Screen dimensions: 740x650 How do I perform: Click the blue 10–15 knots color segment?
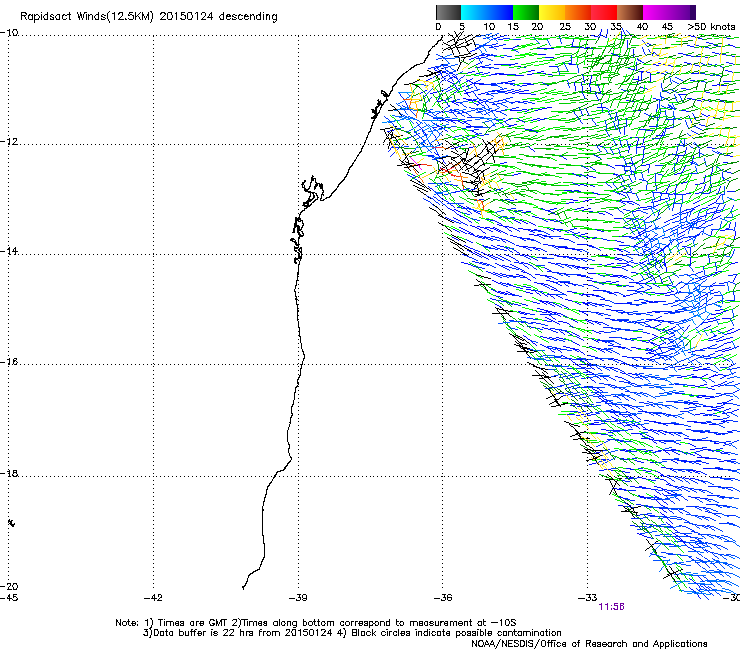coord(500,12)
